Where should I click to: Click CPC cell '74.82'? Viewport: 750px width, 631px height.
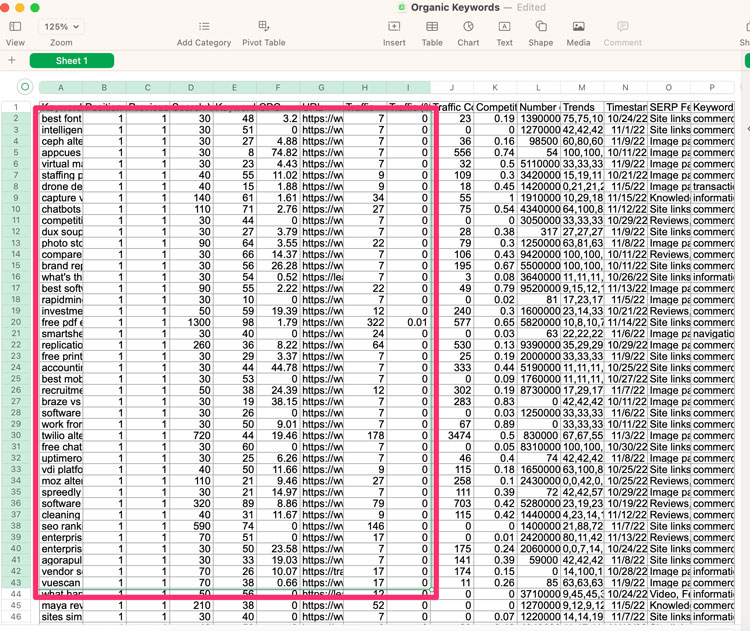pyautogui.click(x=278, y=152)
